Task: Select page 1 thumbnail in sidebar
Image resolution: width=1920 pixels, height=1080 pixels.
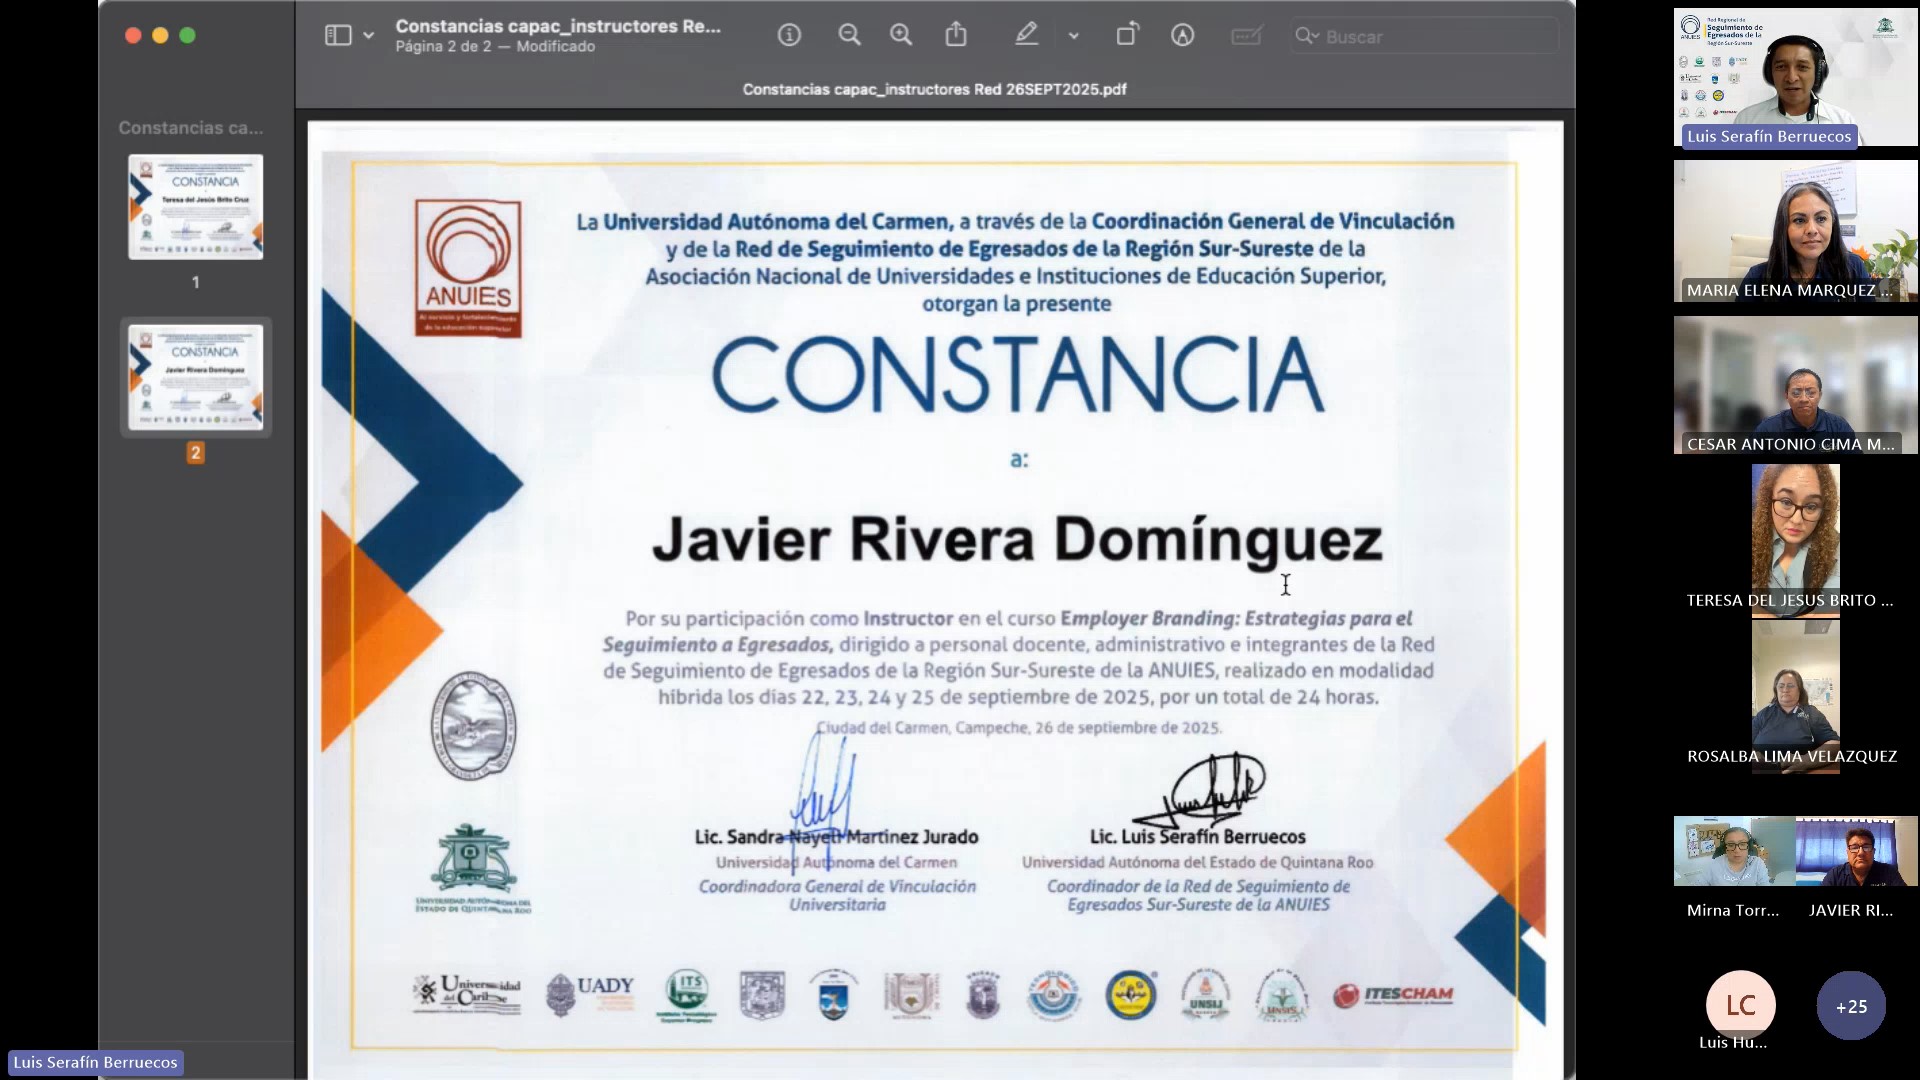Action: coord(196,207)
